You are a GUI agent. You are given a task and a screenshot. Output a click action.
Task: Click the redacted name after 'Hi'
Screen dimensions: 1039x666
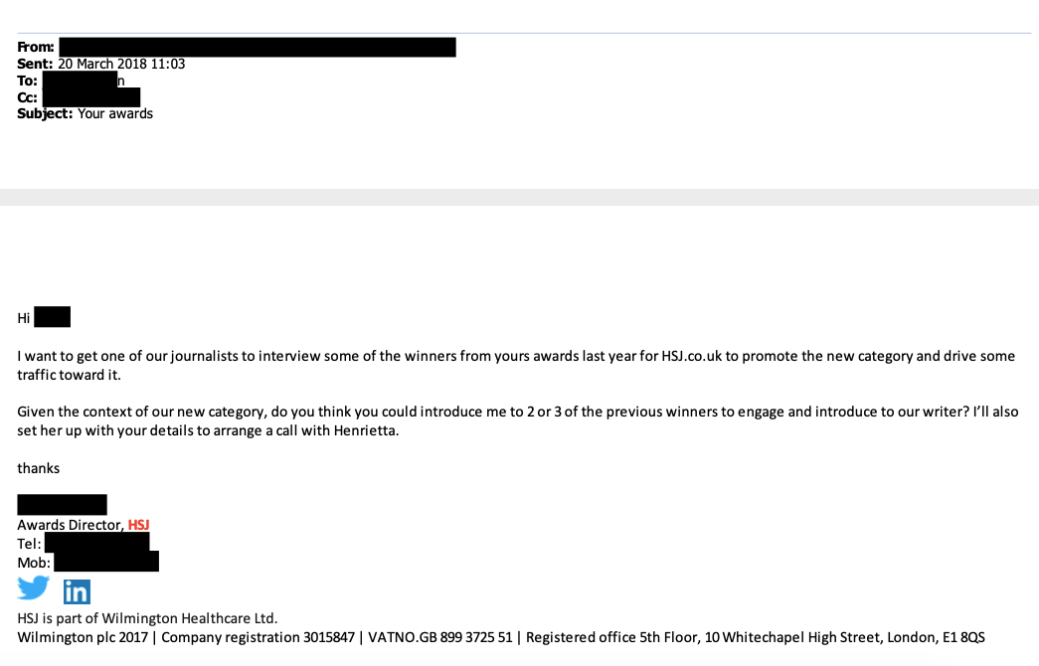click(52, 317)
